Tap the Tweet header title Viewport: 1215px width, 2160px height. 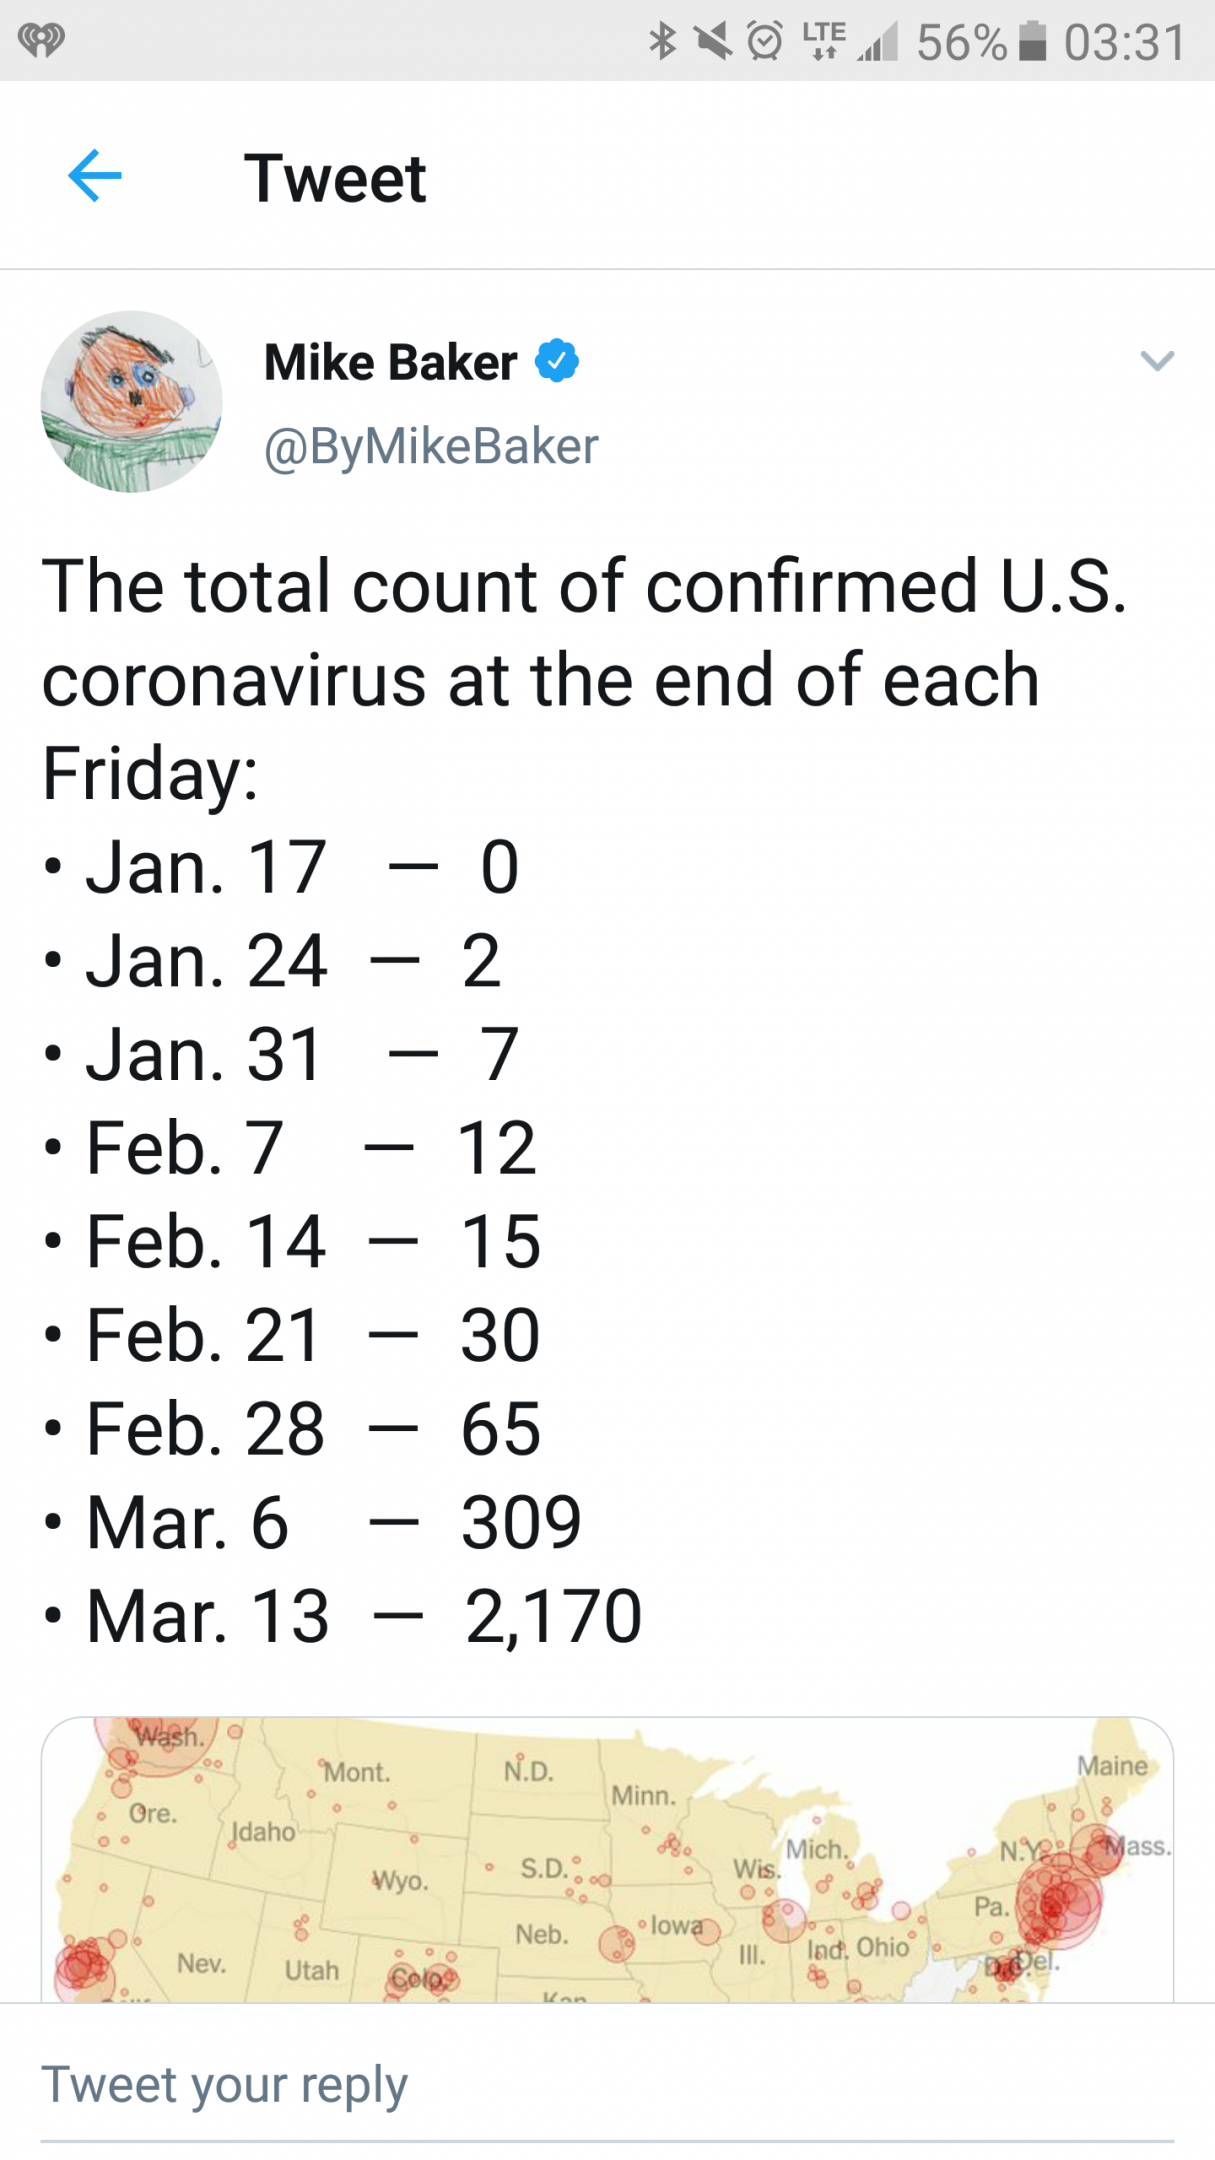pos(335,178)
